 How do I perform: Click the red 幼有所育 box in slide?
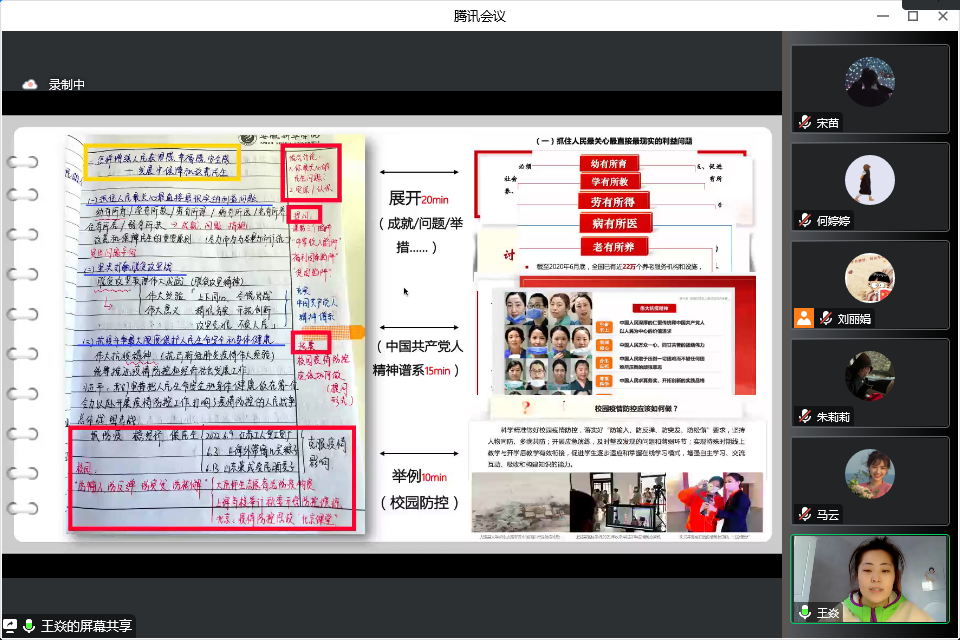click(x=622, y=164)
